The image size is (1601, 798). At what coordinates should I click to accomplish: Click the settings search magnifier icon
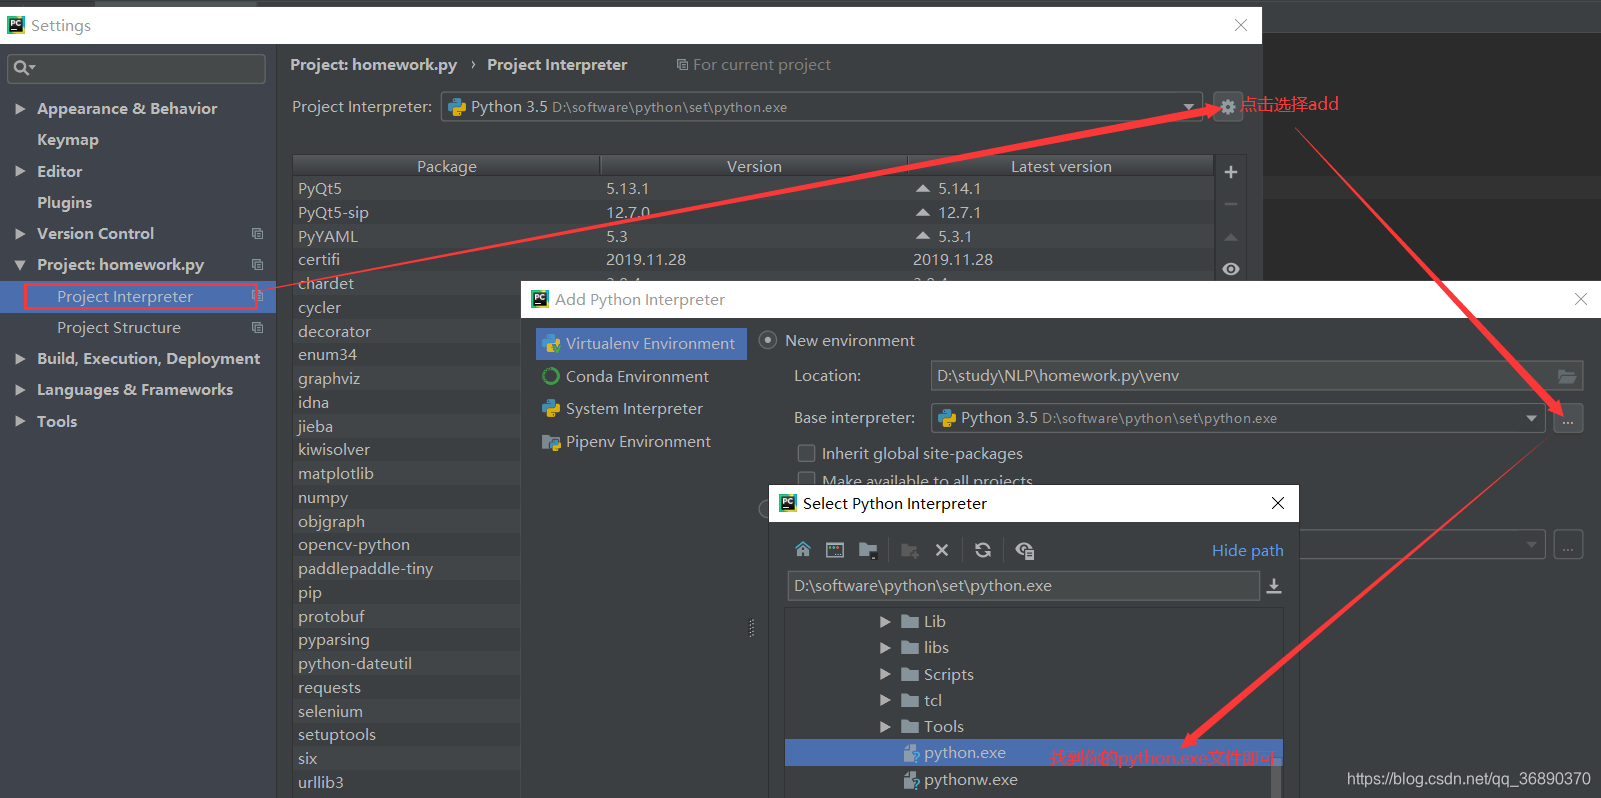[21, 68]
